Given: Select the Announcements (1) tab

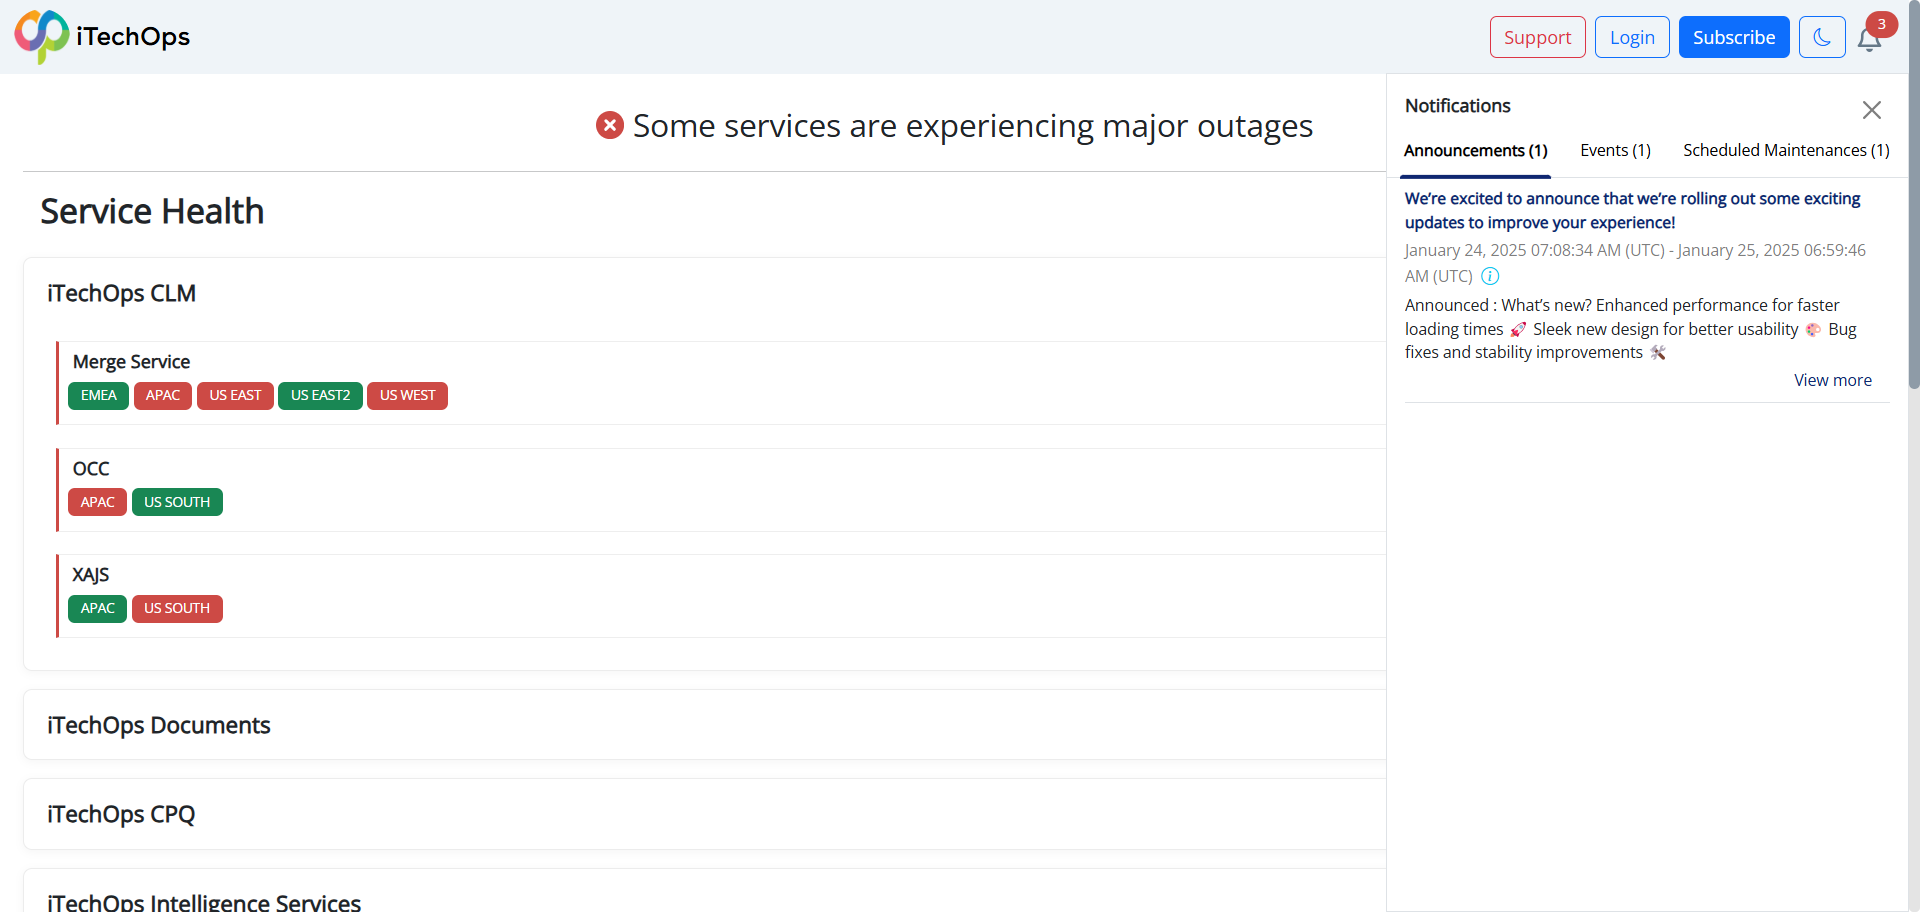Looking at the screenshot, I should point(1476,150).
